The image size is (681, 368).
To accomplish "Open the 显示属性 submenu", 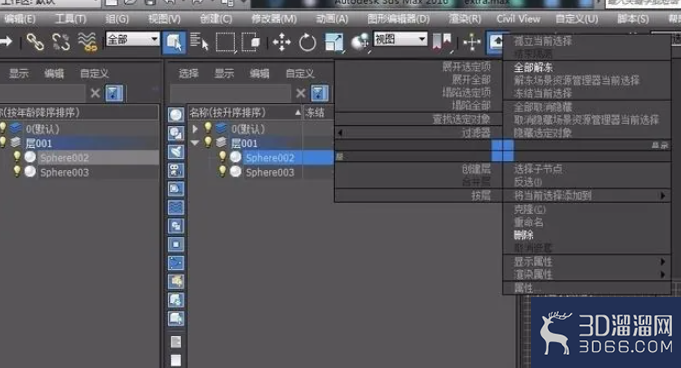I will point(587,262).
